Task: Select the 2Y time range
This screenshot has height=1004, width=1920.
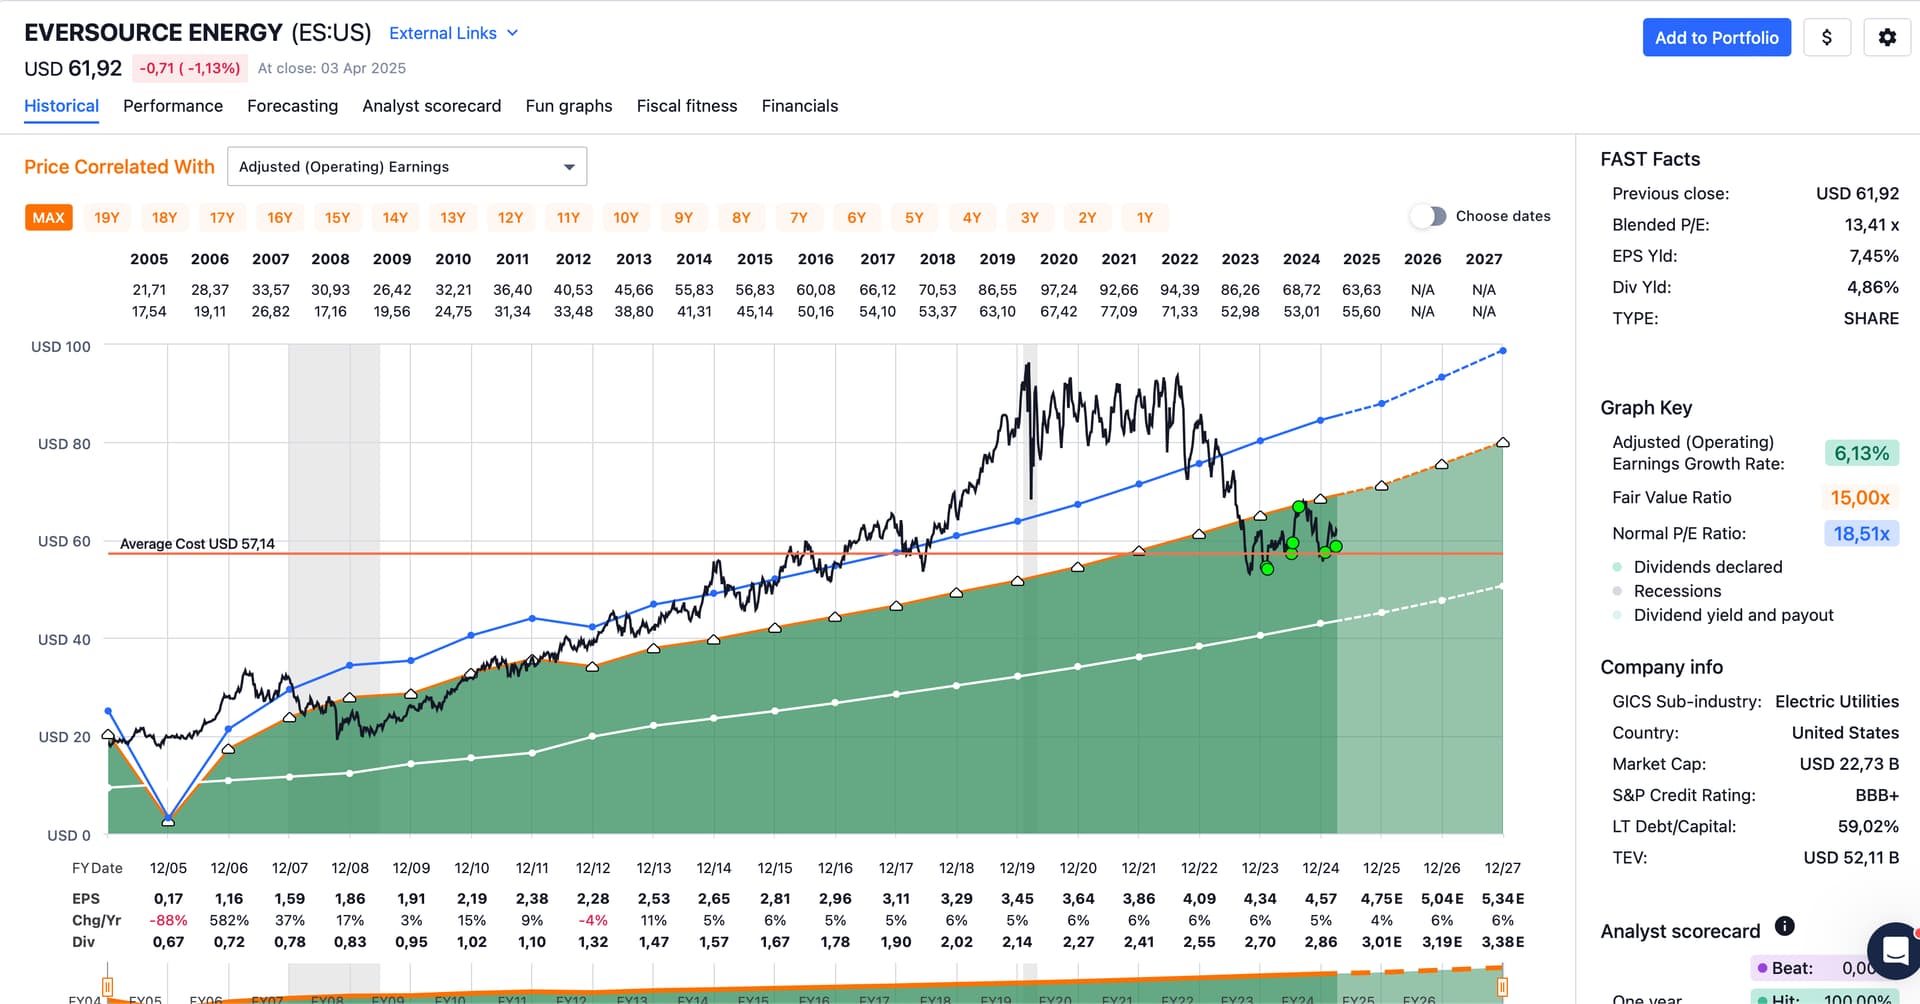Action: [x=1087, y=218]
